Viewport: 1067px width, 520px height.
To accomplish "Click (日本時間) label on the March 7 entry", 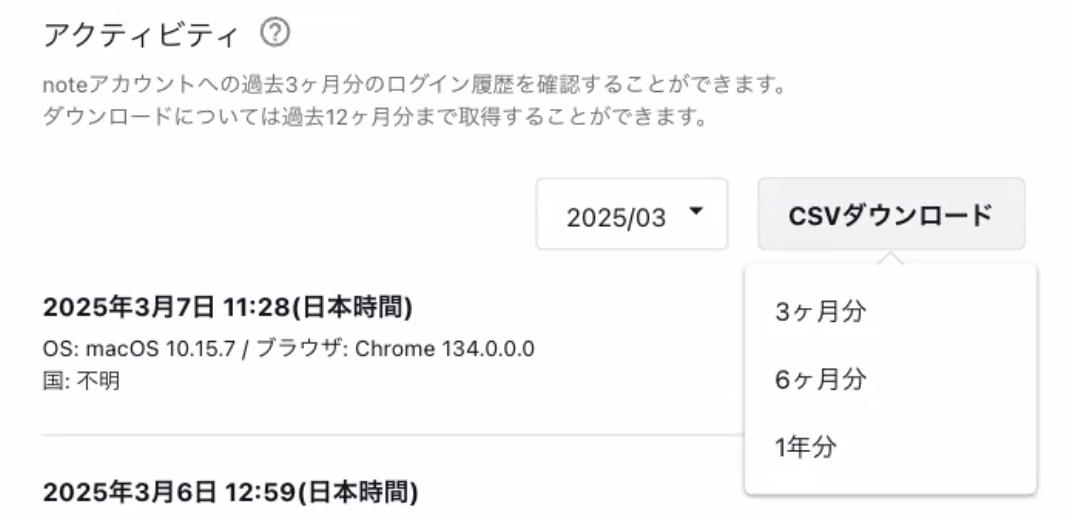I will point(353,308).
